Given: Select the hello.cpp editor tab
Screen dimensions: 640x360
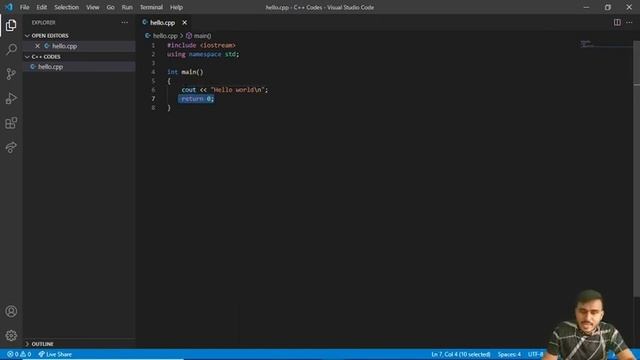Looking at the screenshot, I should pos(162,22).
